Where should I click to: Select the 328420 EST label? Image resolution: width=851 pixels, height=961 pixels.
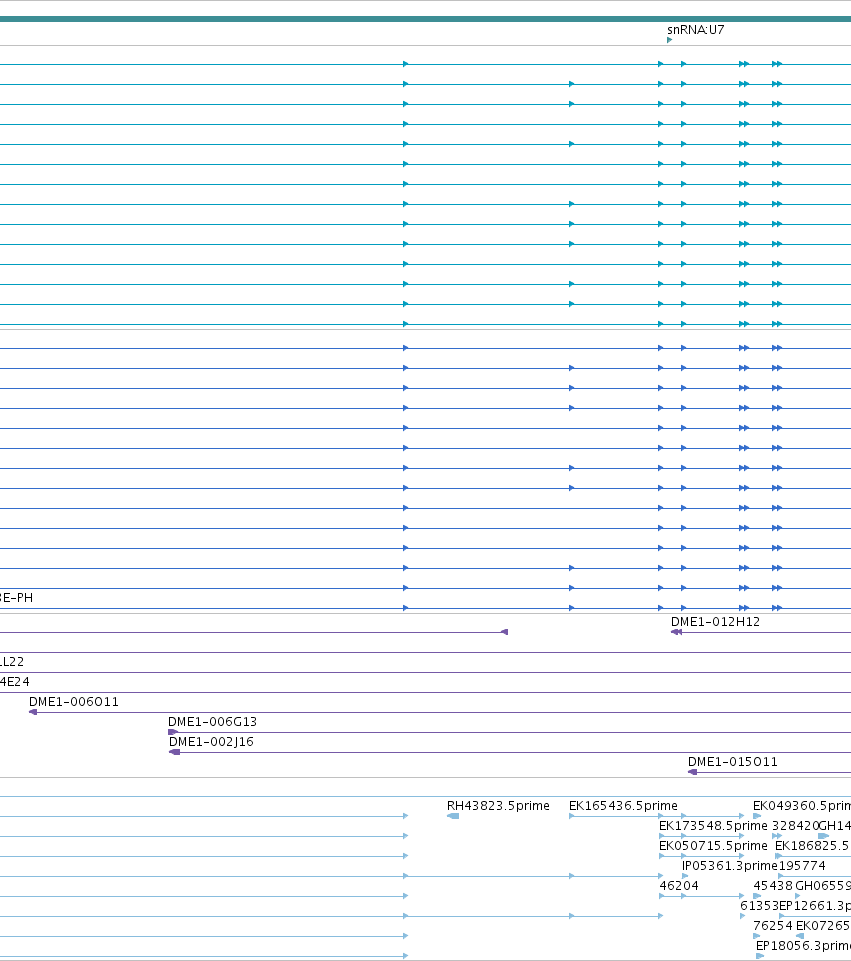(795, 826)
